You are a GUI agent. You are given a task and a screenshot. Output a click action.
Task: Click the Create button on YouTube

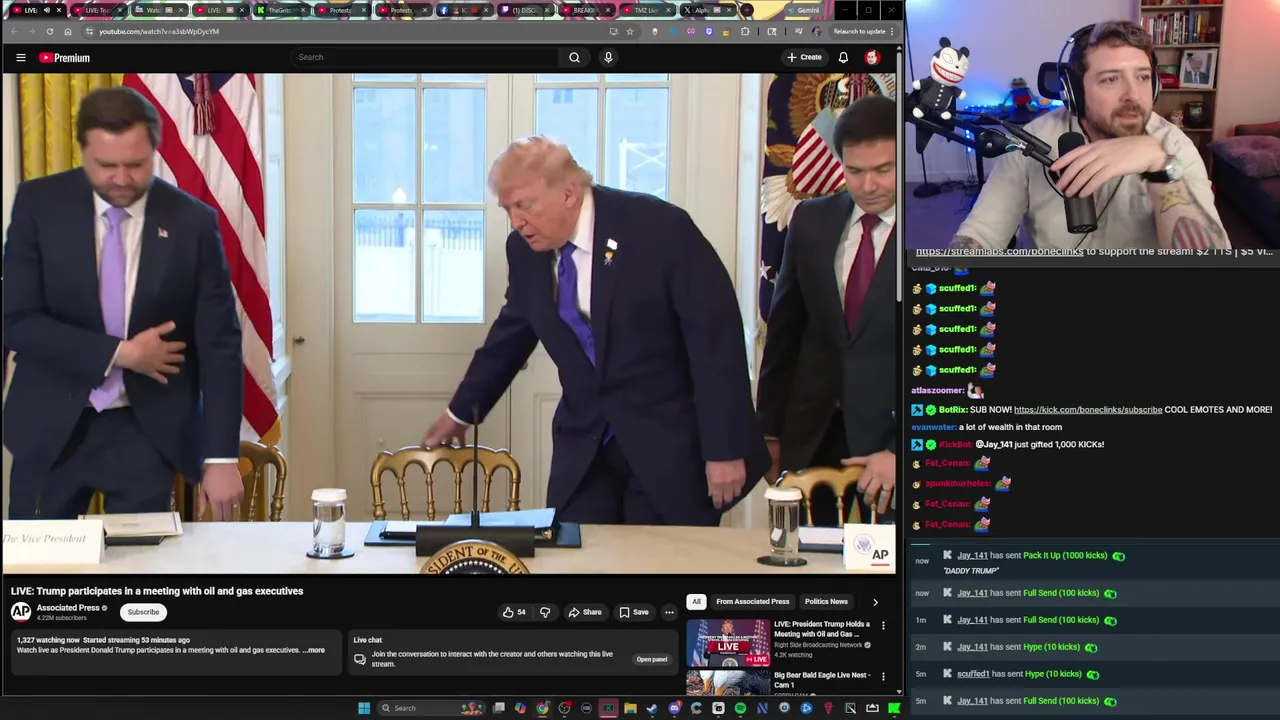804,57
